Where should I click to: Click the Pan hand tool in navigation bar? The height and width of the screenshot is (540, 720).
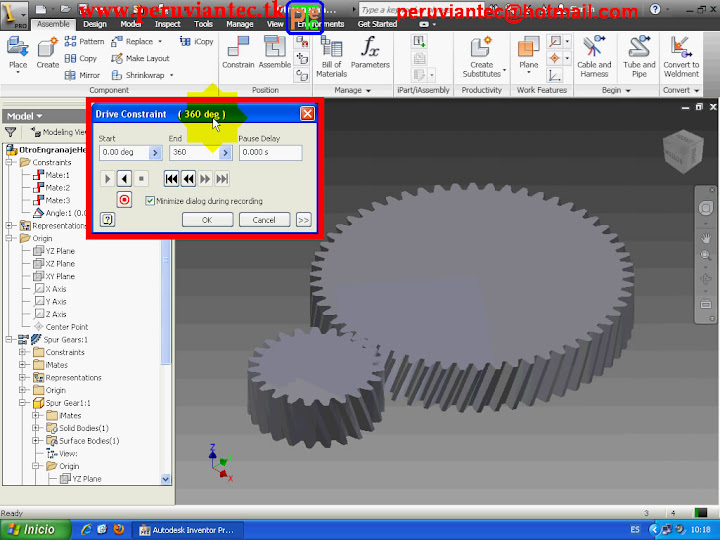point(706,238)
